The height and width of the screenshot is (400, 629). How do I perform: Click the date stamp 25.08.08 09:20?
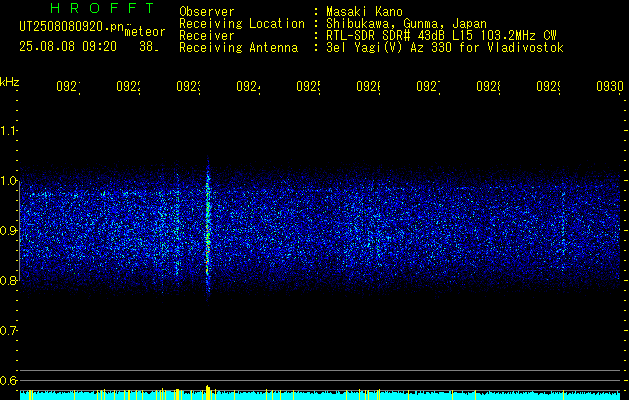(68, 47)
